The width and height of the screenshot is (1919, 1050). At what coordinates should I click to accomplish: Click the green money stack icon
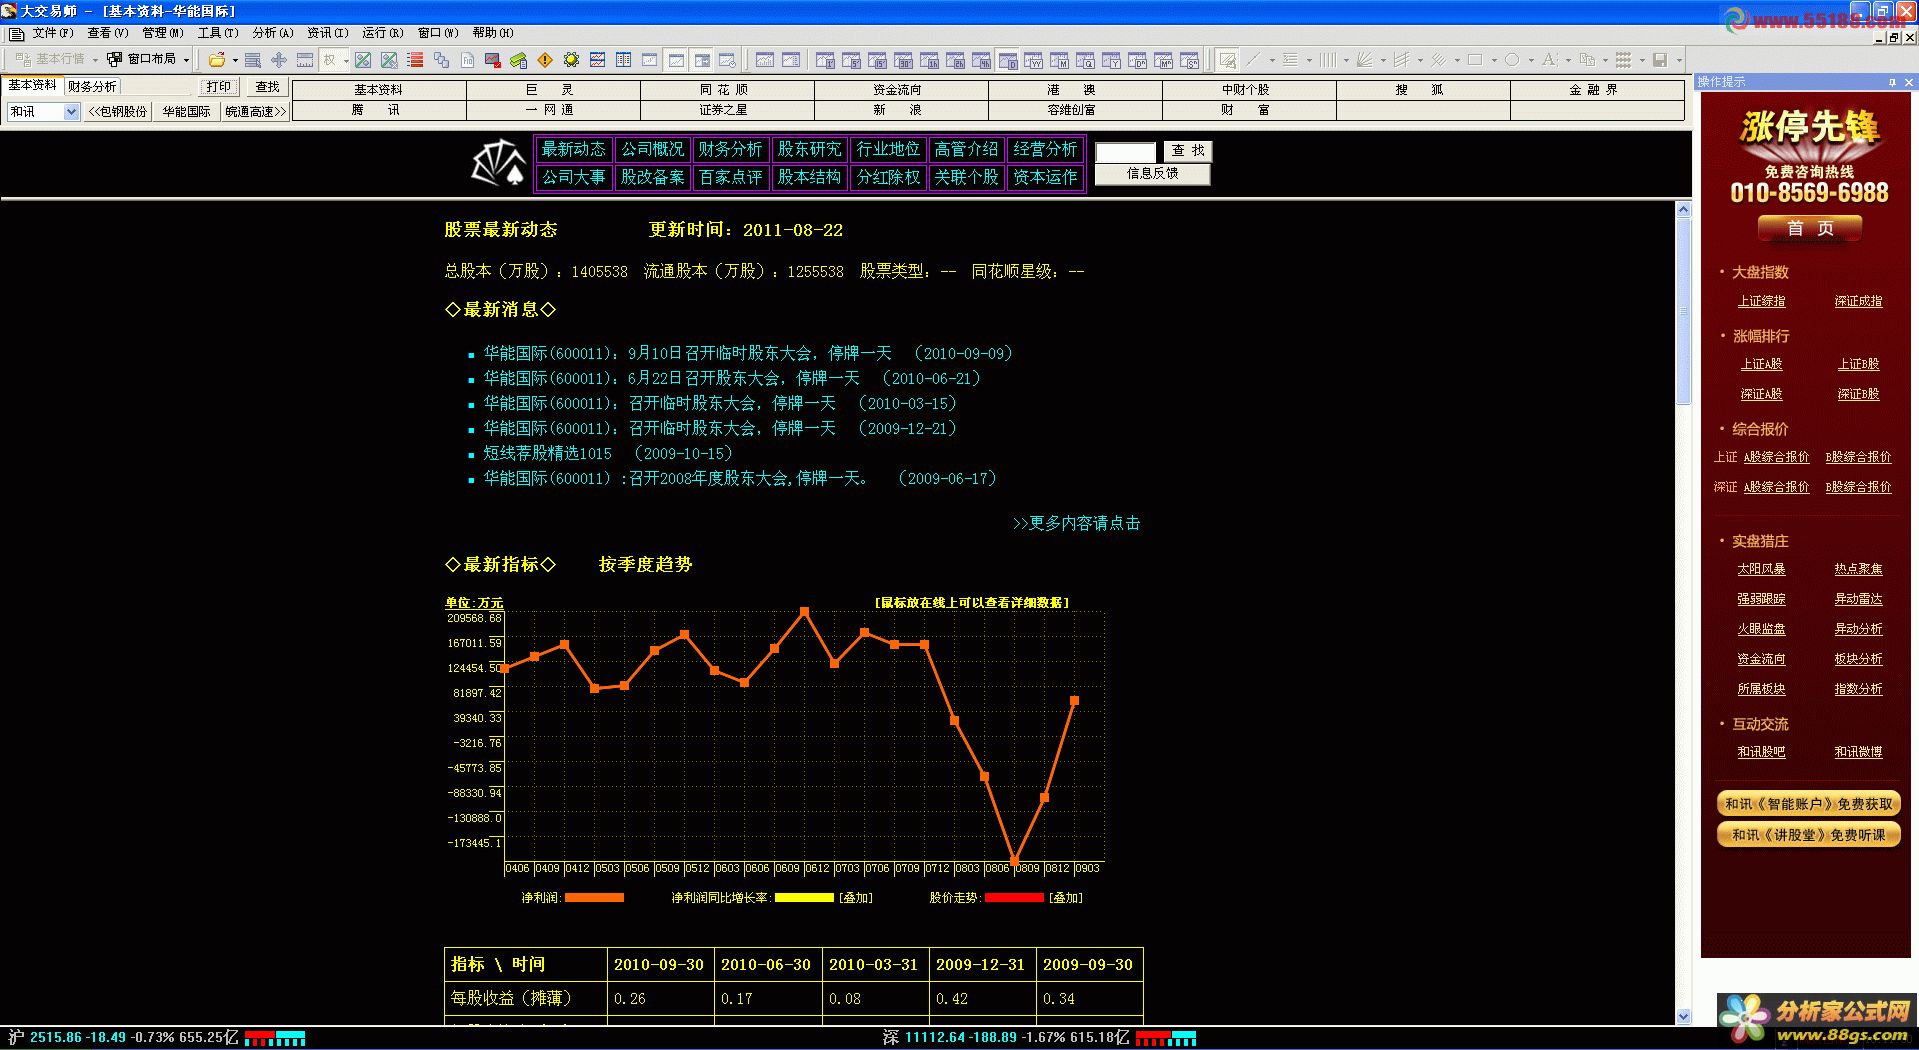pos(518,60)
